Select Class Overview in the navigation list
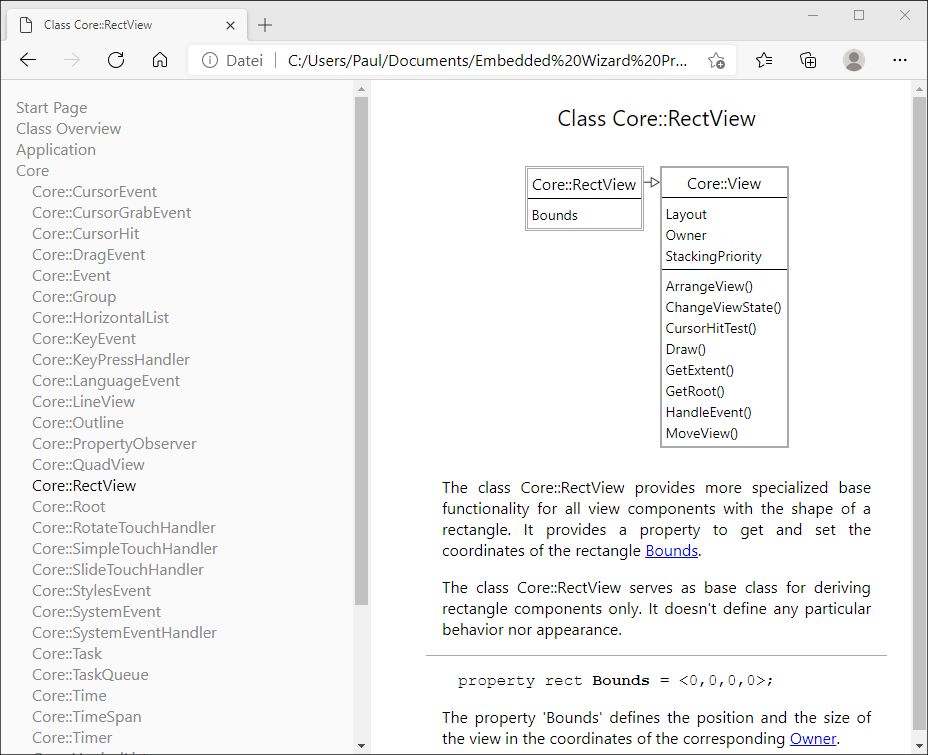This screenshot has height=755, width=928. [68, 129]
